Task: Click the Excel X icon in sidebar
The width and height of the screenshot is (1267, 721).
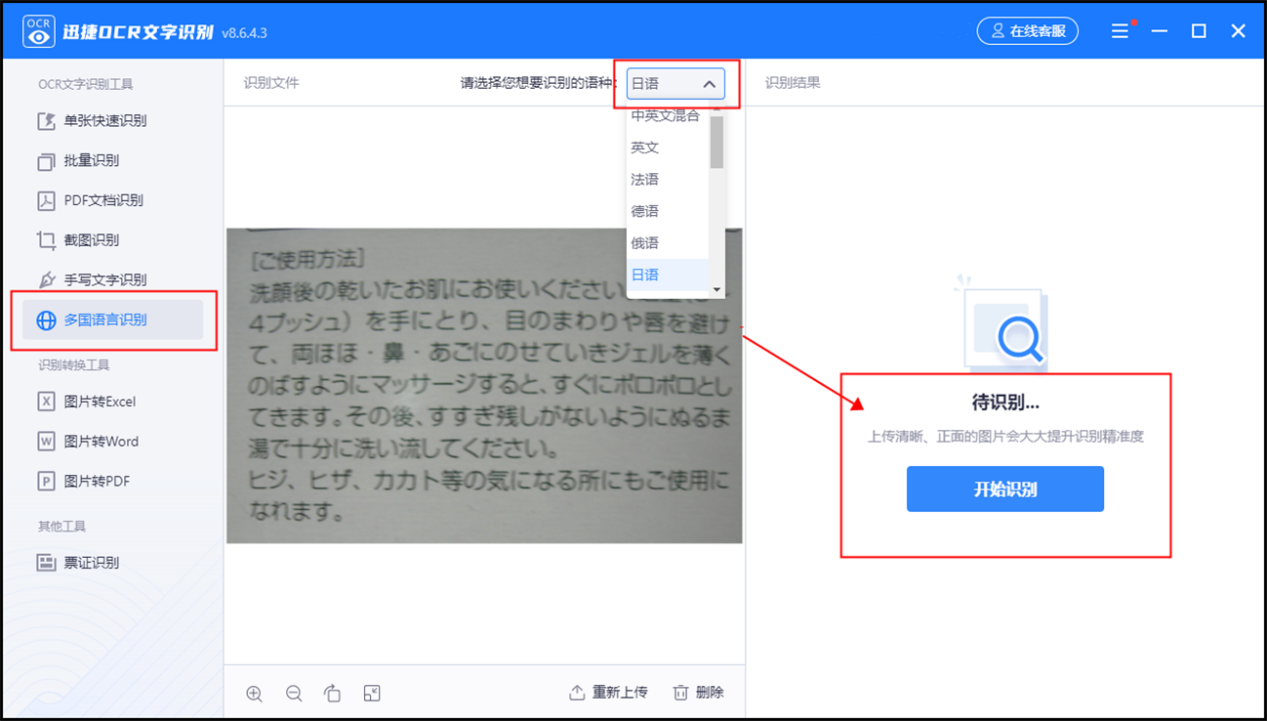Action: (x=46, y=402)
